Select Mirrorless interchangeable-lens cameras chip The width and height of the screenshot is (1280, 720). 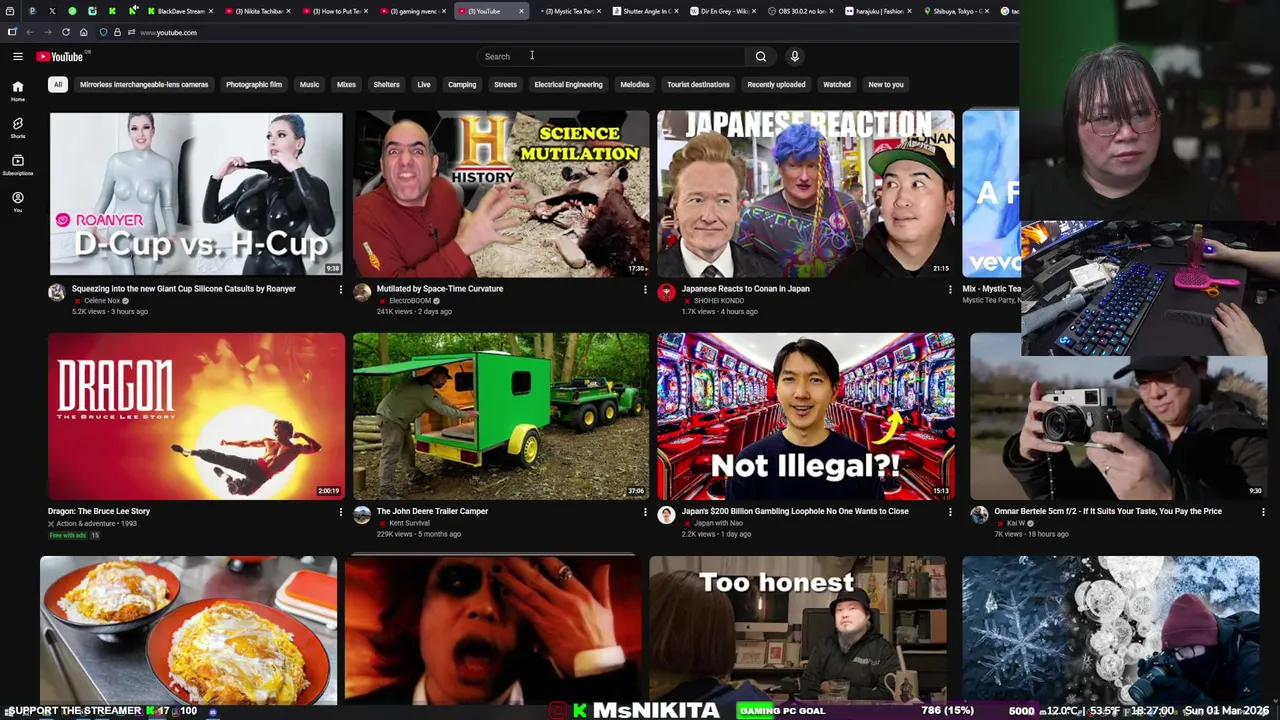coord(144,84)
